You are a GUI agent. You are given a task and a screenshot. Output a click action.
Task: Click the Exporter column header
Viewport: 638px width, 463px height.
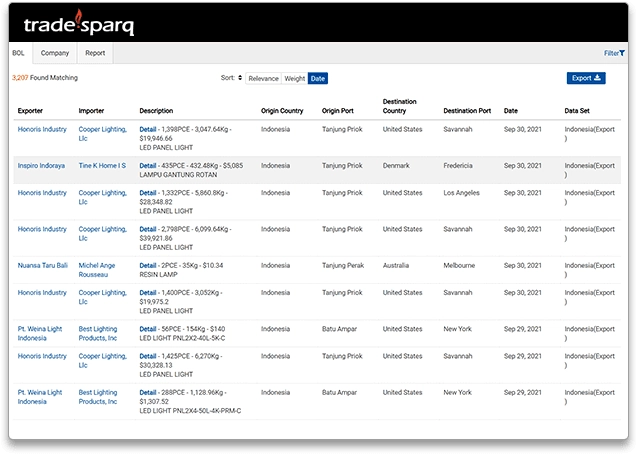coord(30,111)
